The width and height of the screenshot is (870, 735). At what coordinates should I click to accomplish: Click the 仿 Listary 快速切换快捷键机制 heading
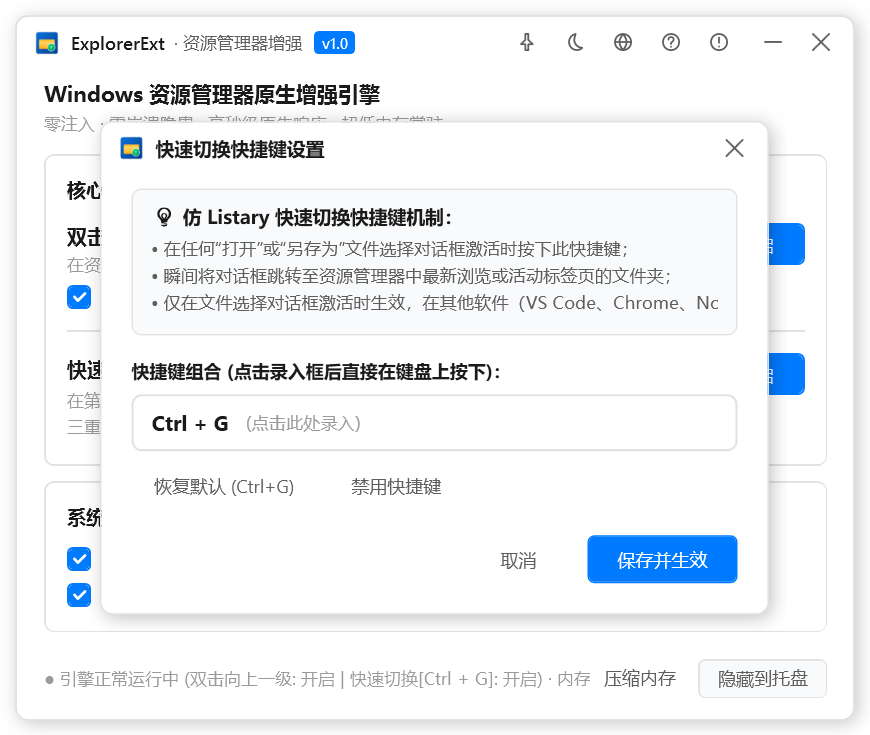pos(317,217)
